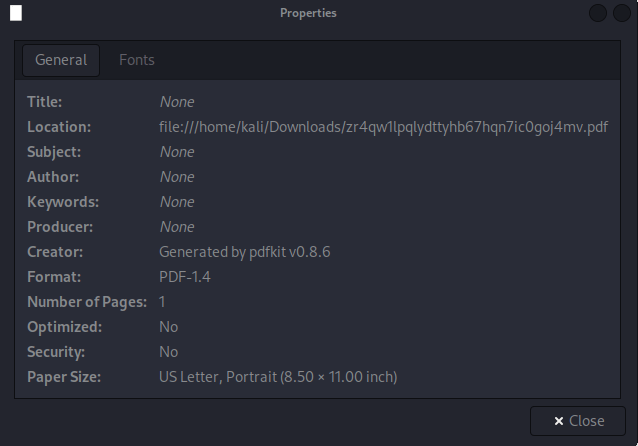
Task: Click the PDF-1.4 format value
Action: coord(186,277)
